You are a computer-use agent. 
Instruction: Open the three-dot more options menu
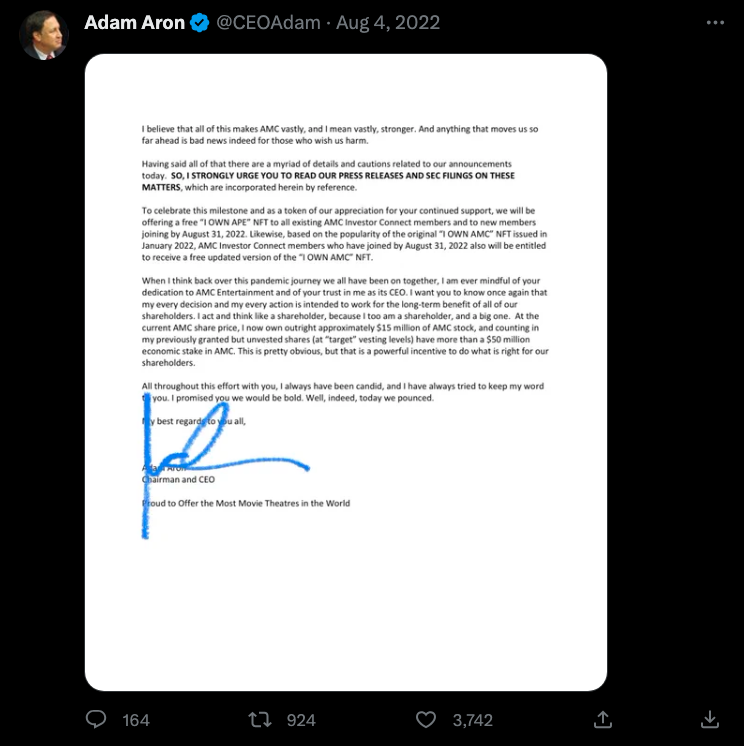tap(714, 22)
